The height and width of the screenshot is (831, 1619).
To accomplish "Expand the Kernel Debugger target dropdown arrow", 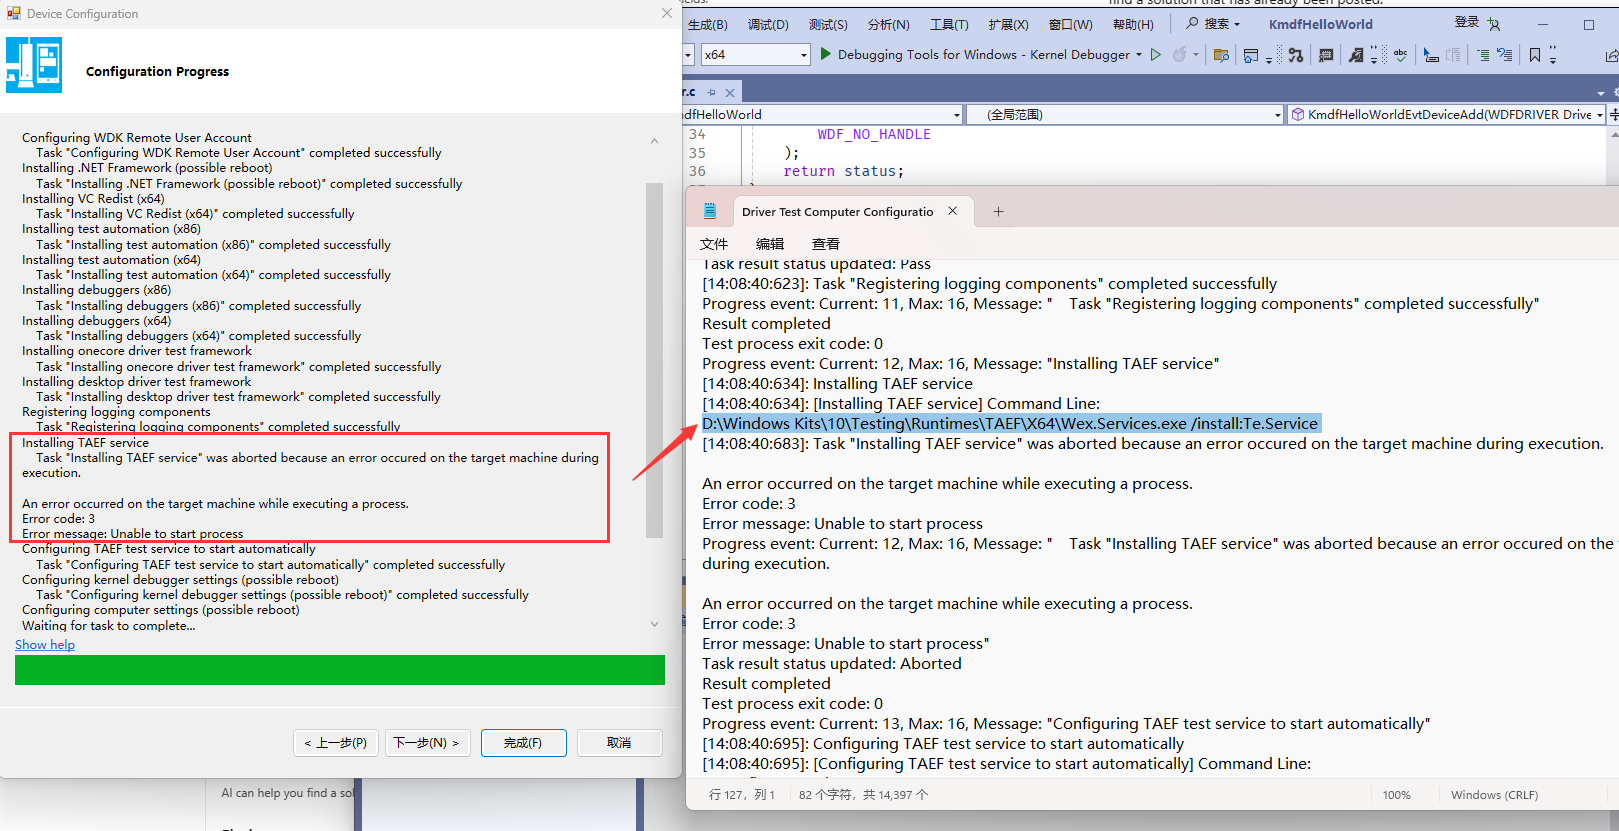I will pos(1139,55).
